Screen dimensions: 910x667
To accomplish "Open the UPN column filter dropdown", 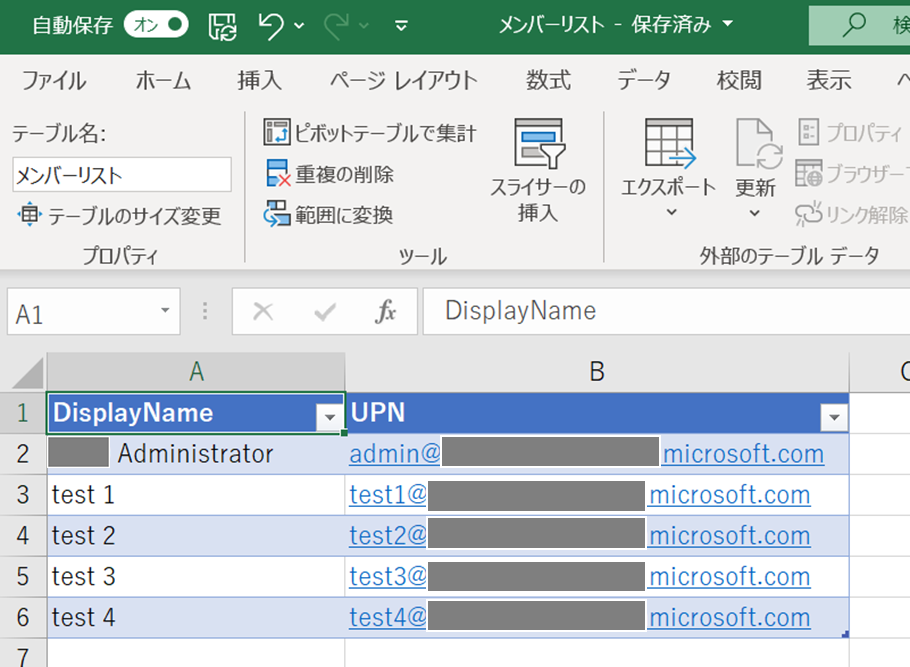I will click(833, 418).
